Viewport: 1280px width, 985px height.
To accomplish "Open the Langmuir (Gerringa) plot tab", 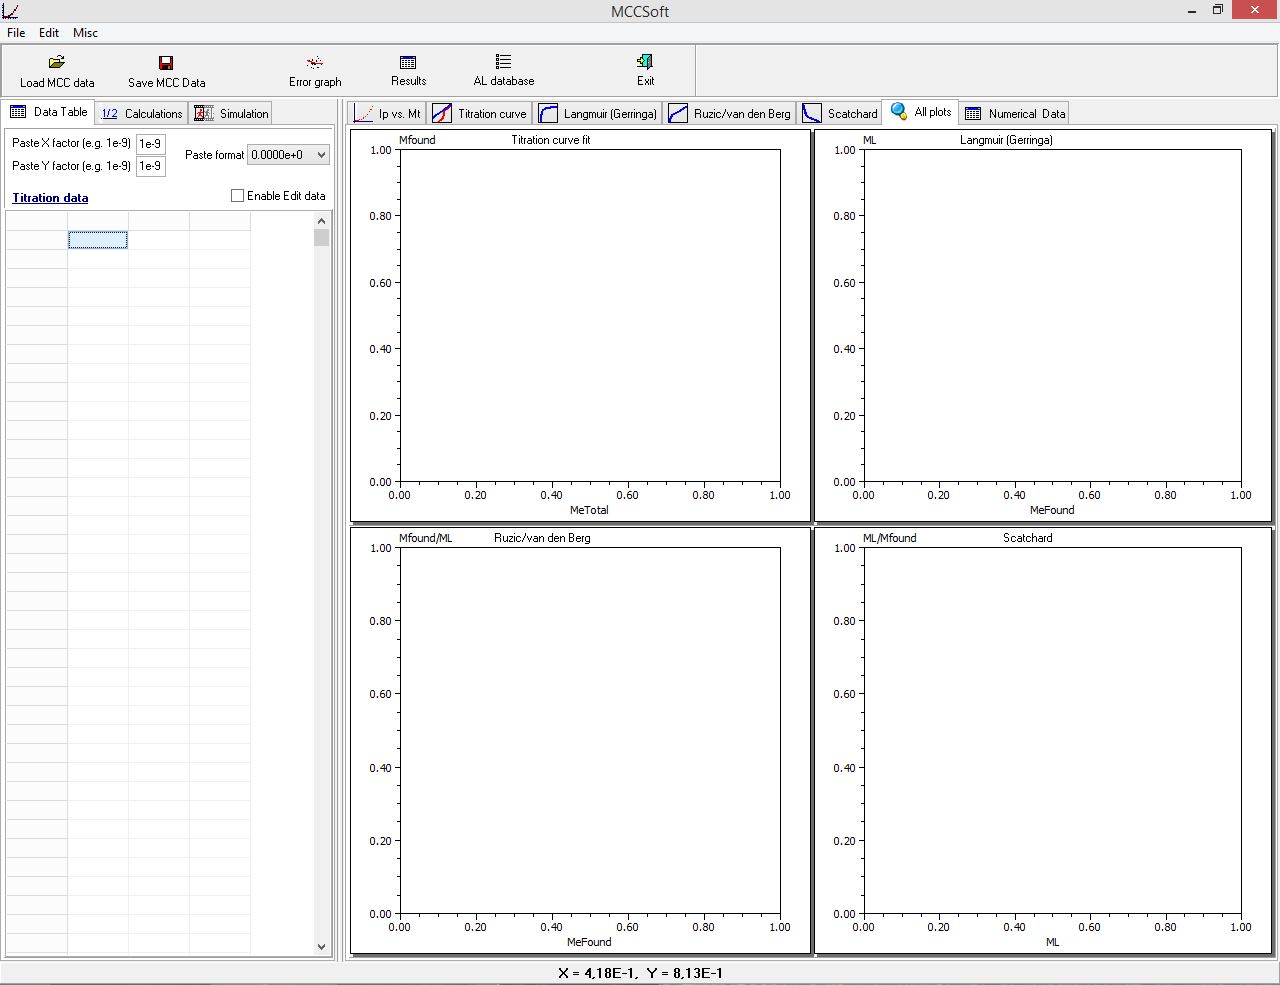I will [x=598, y=114].
